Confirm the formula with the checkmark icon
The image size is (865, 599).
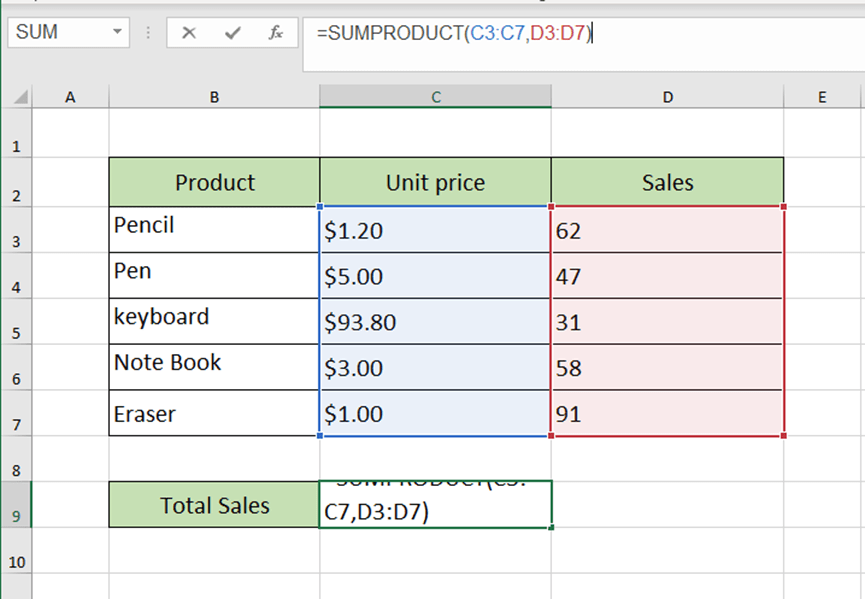(x=232, y=33)
